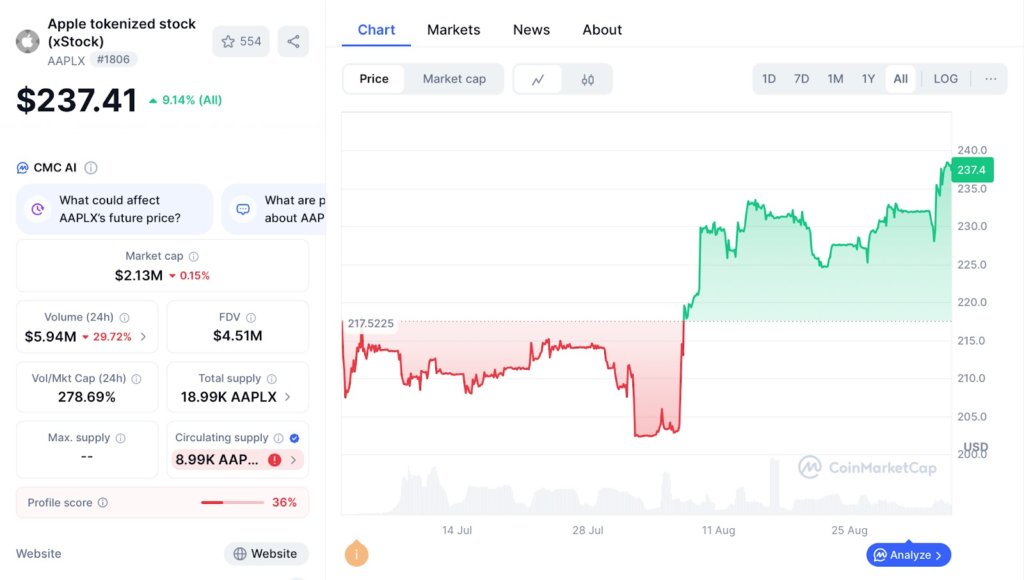Toggle chart to Price view
Screen dimensions: 1024x580
tap(374, 79)
